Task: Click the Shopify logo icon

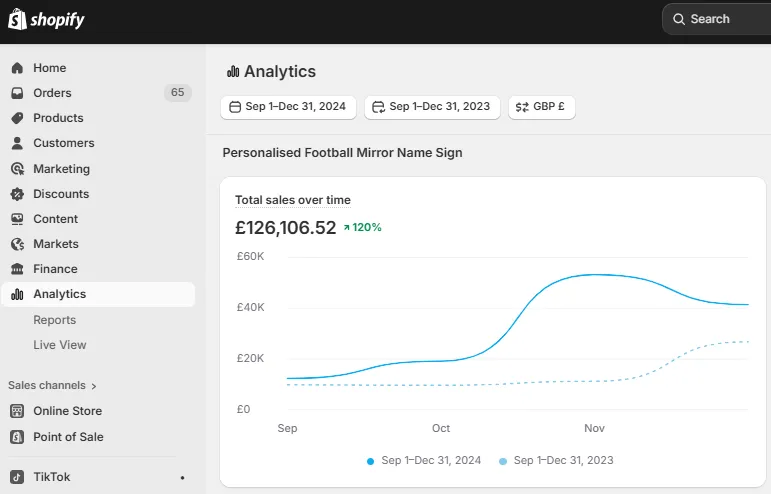Action: [17, 19]
